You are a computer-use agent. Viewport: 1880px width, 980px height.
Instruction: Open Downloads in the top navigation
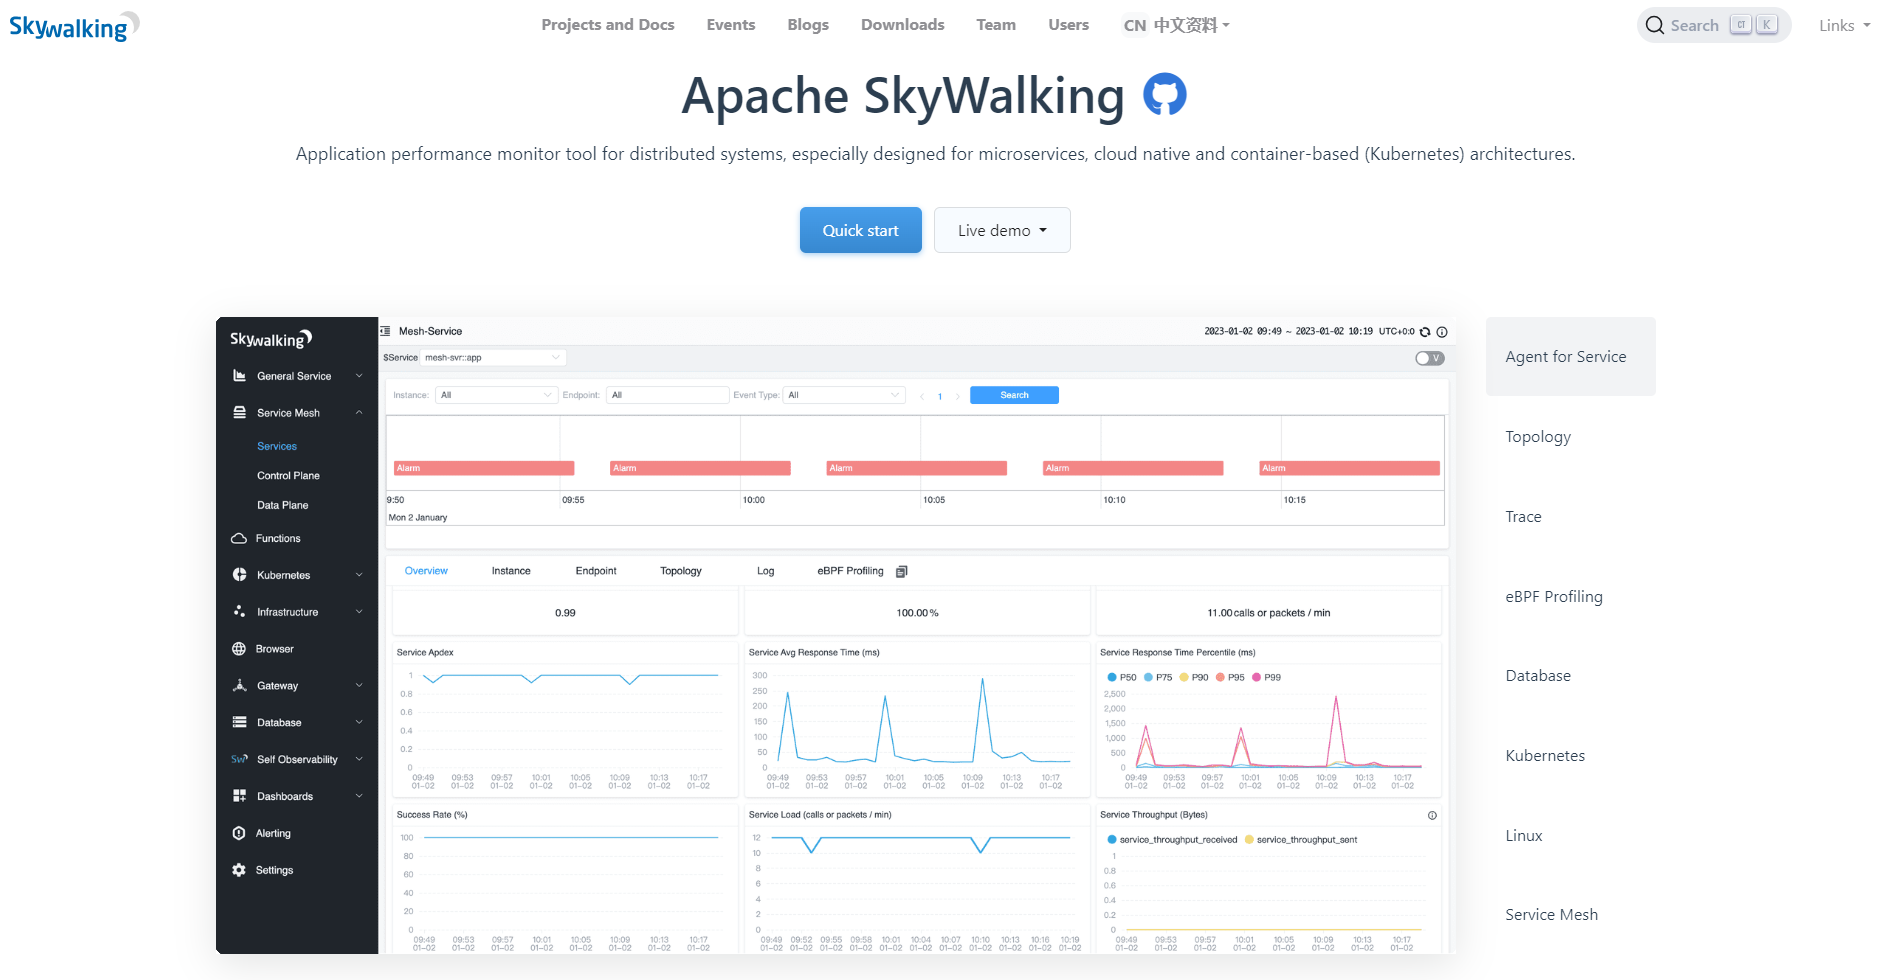903,25
